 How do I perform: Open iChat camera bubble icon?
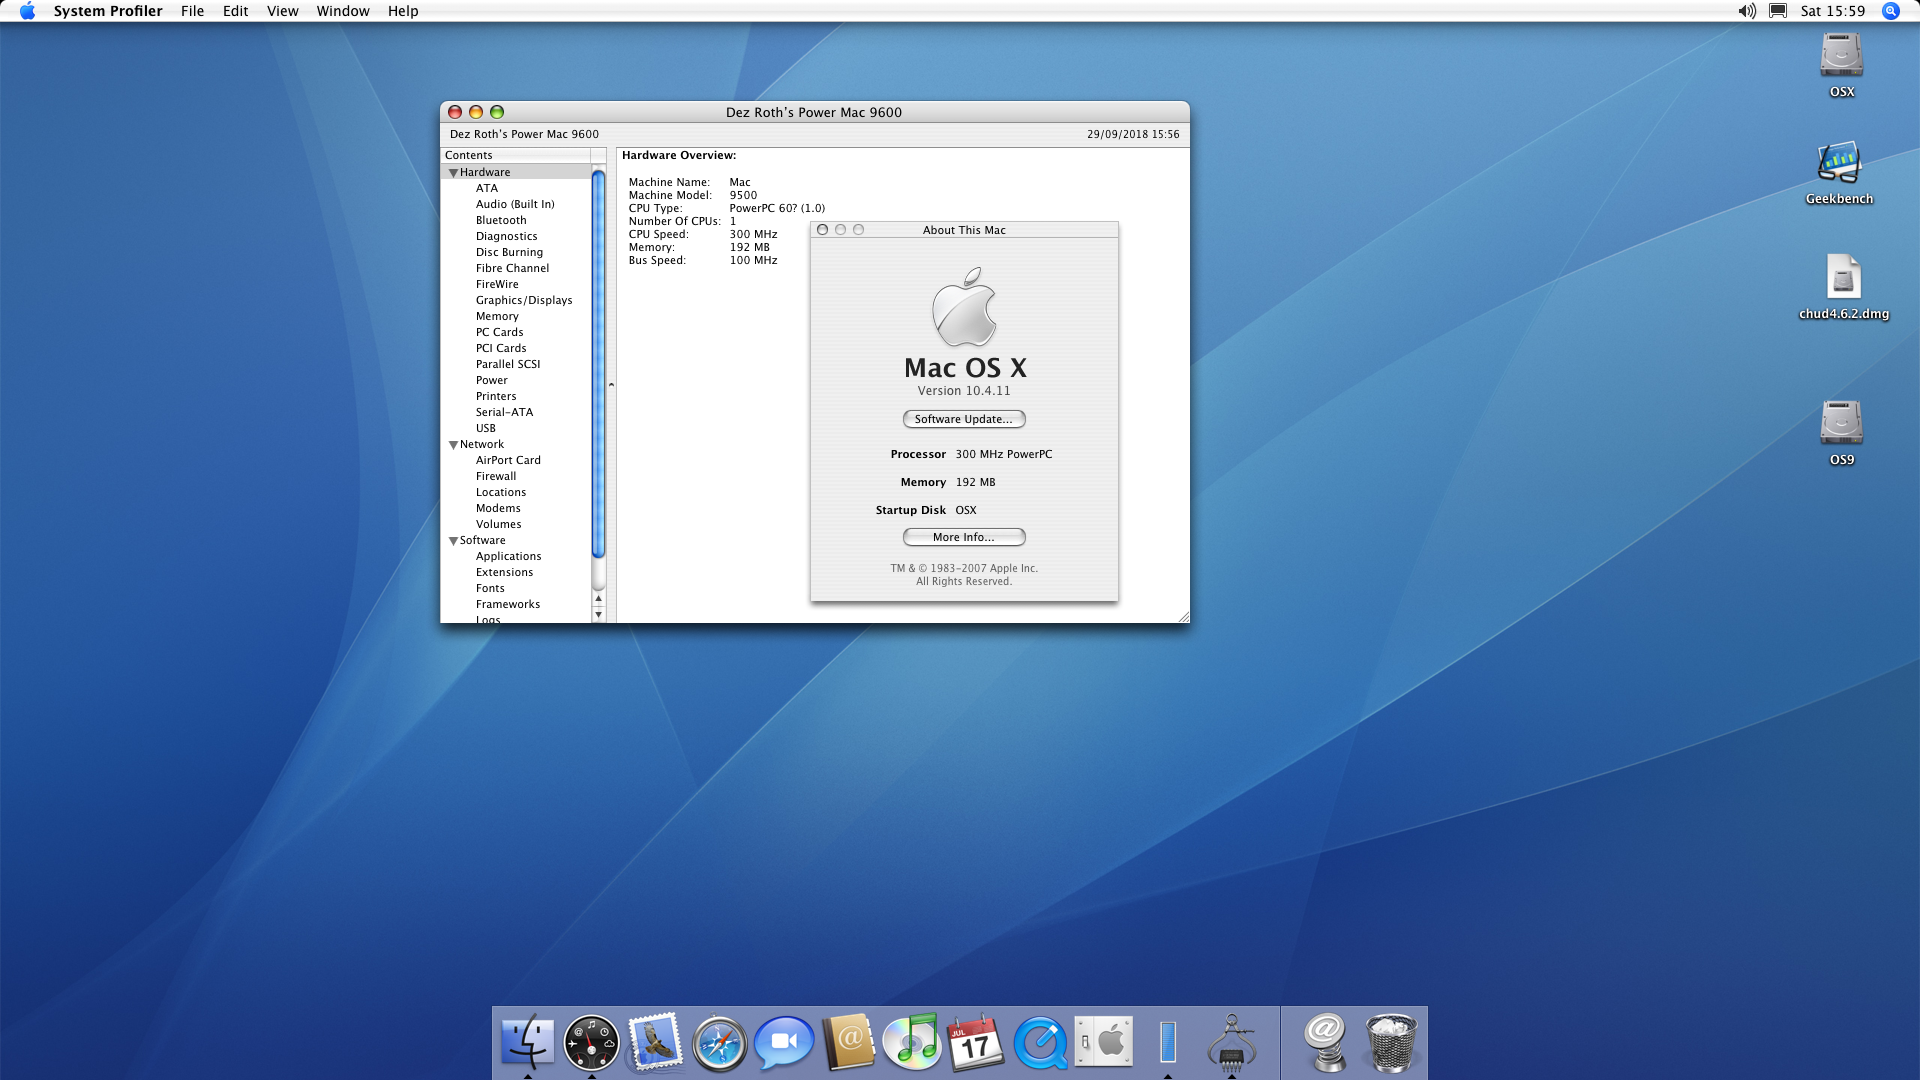[x=783, y=1042]
